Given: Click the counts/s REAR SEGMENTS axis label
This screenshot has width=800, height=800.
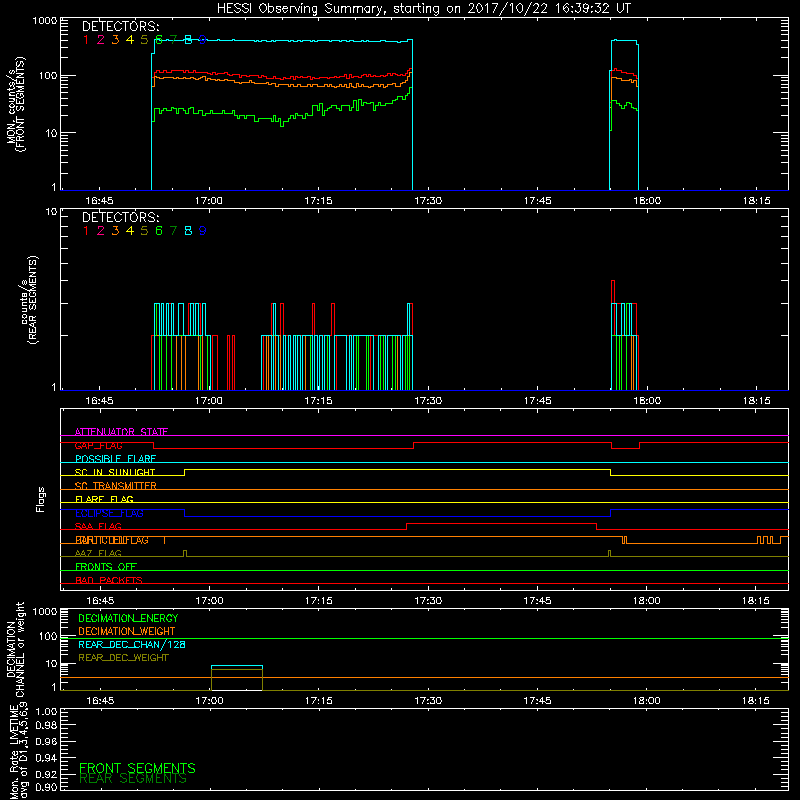Looking at the screenshot, I should (28, 300).
